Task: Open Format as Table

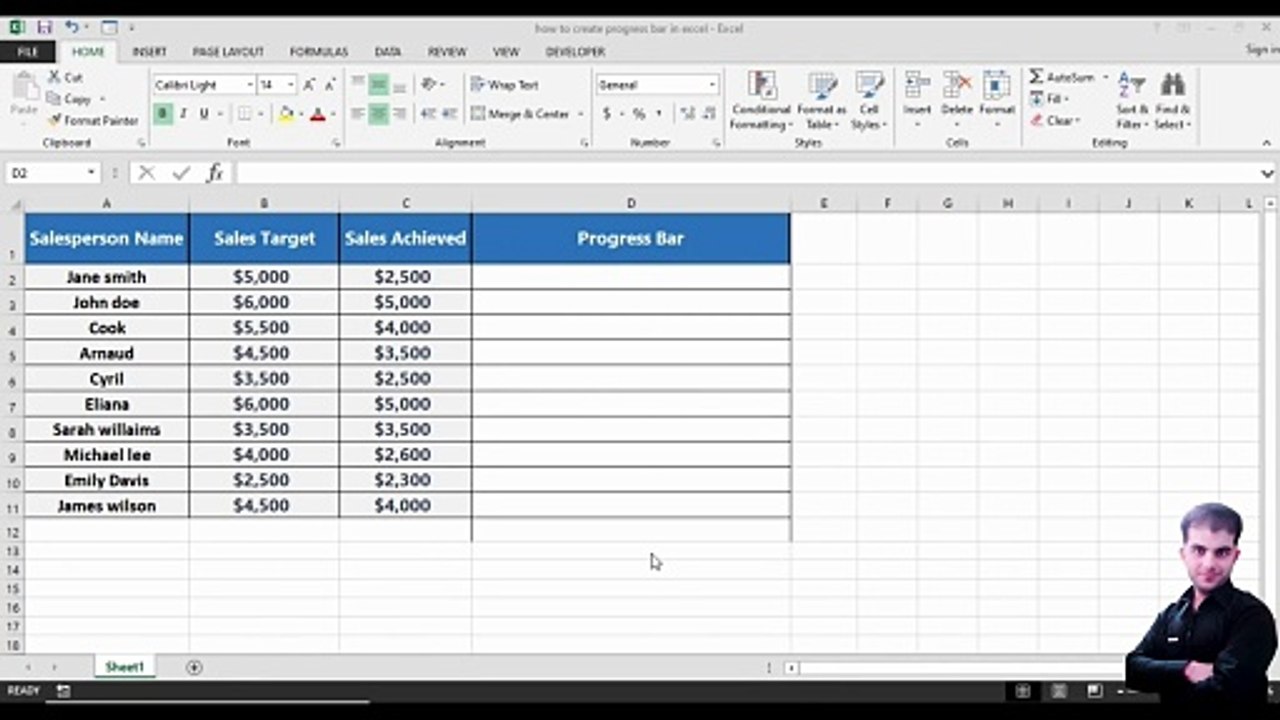Action: [821, 101]
